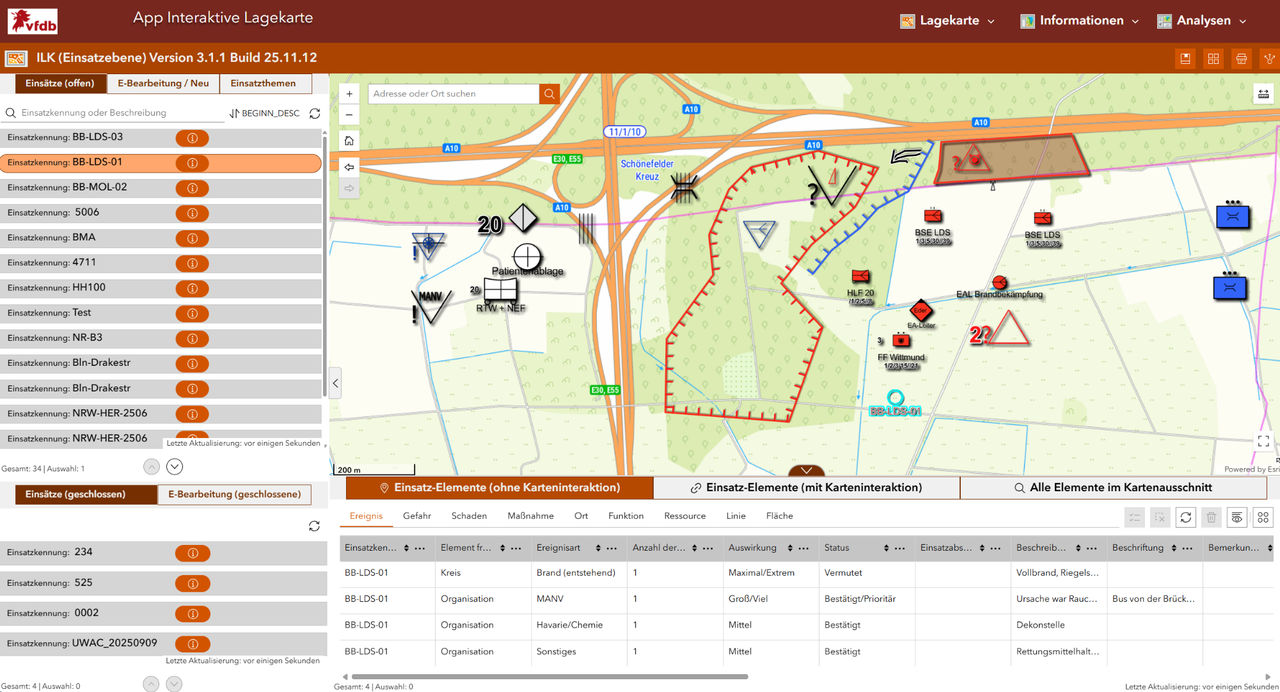Click the map home extent button

coord(349,141)
